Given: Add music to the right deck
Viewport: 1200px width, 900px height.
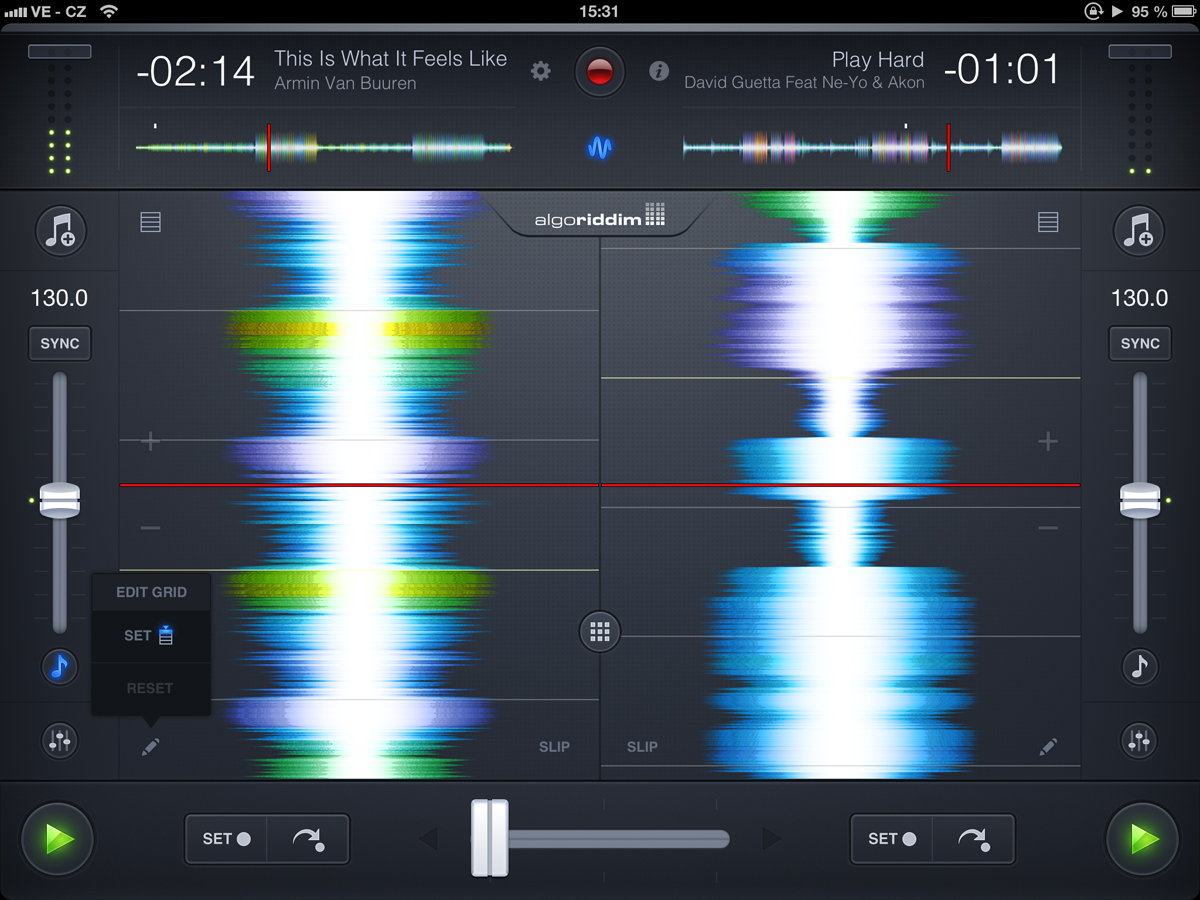Looking at the screenshot, I should (1138, 230).
